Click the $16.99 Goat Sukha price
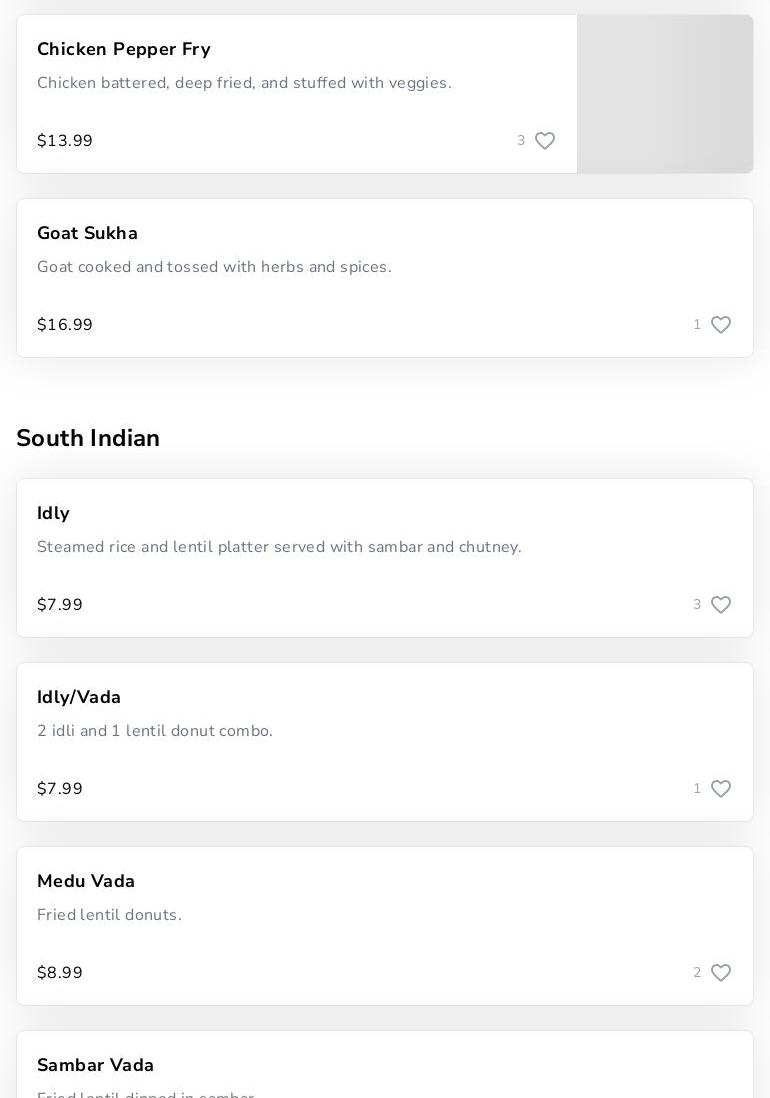This screenshot has height=1098, width=770. click(65, 325)
